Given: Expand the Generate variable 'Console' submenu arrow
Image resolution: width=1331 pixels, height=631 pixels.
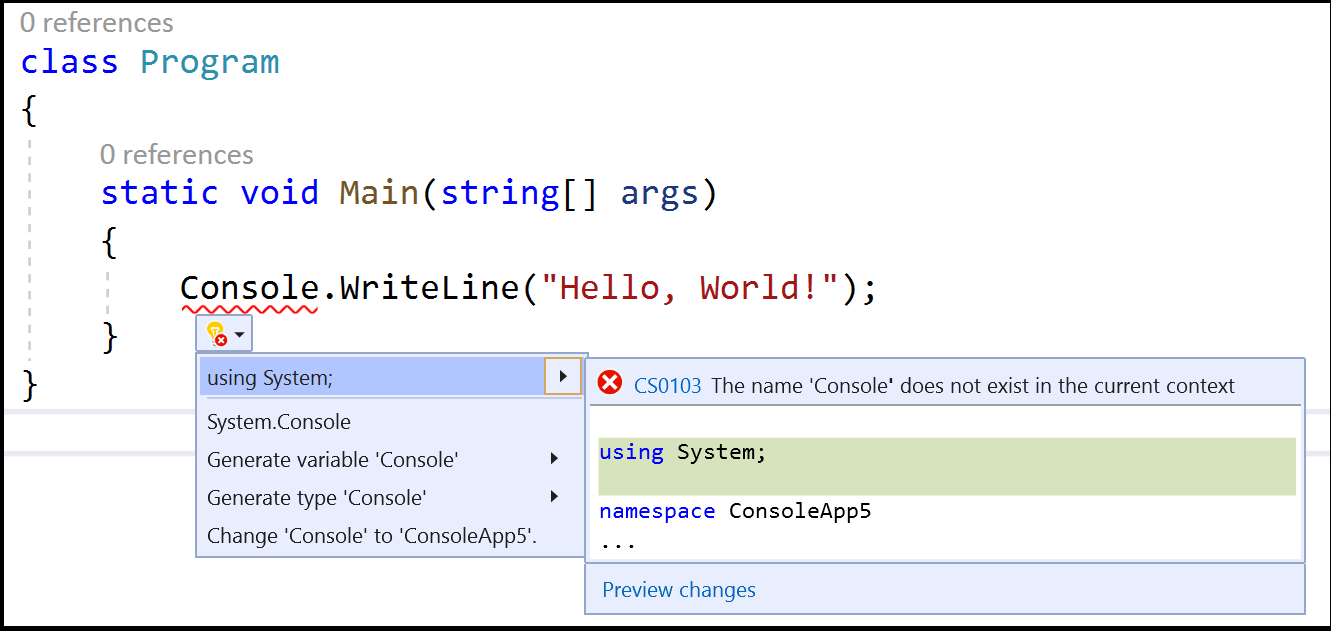Looking at the screenshot, I should click(x=555, y=459).
